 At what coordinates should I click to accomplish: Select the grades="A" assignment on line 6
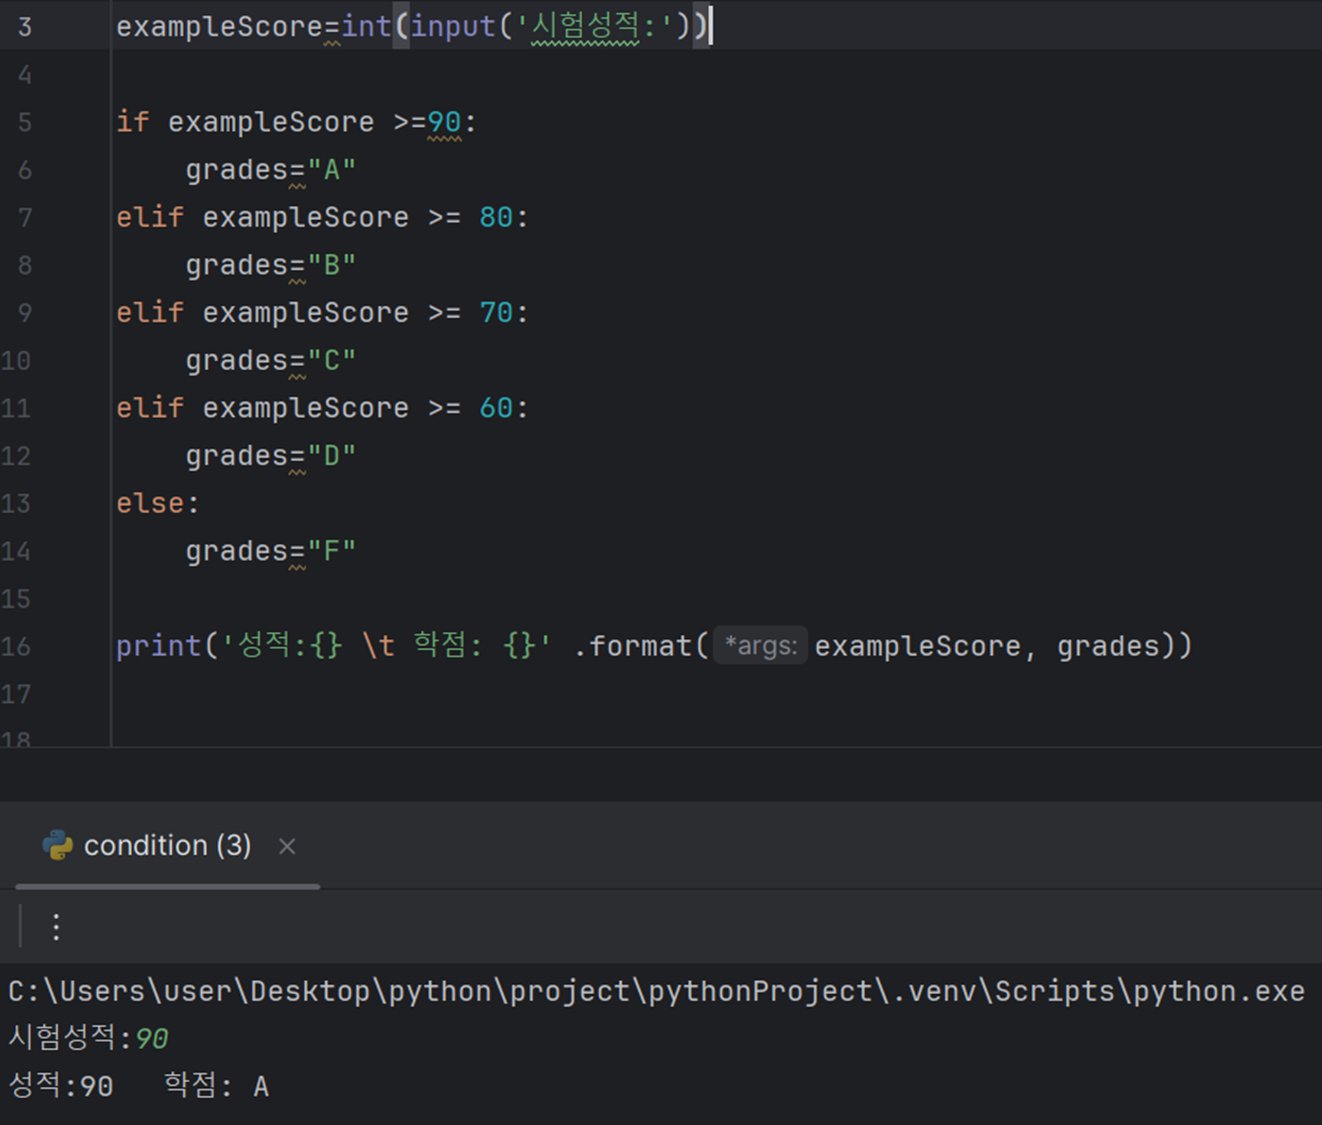pos(270,169)
